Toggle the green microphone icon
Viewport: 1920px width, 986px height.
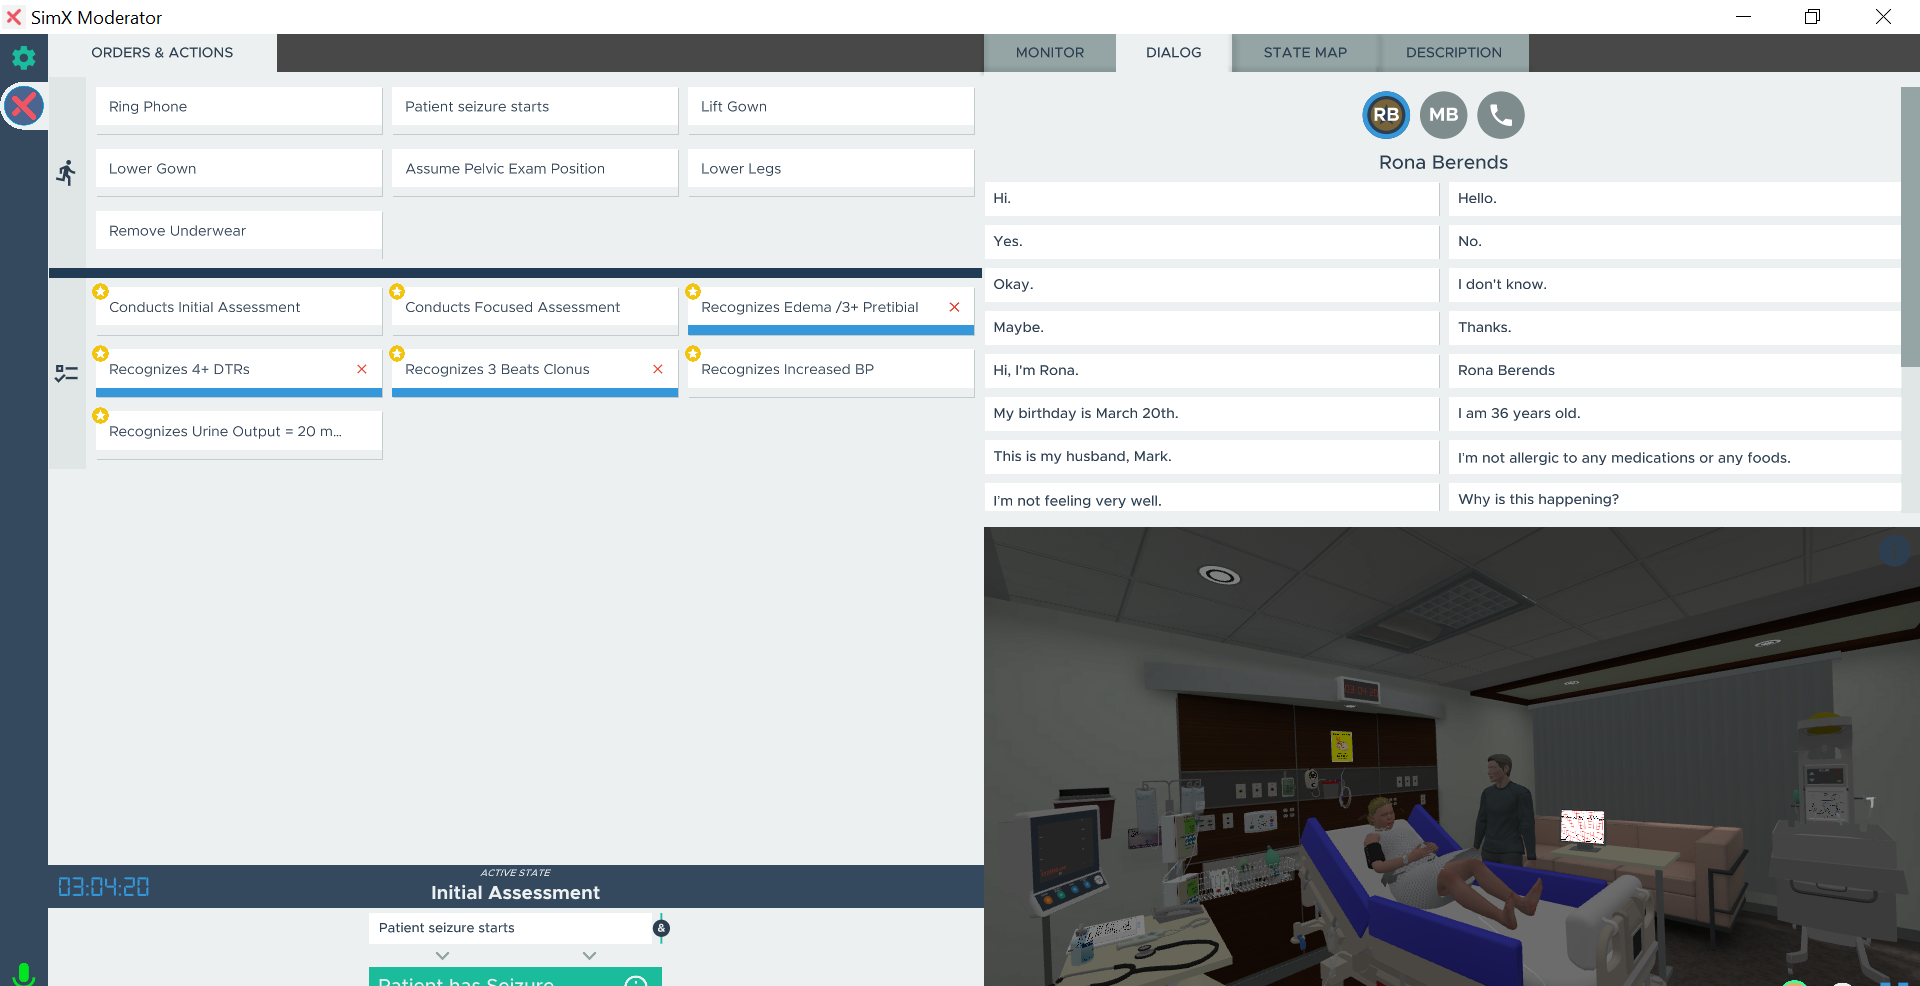click(x=23, y=973)
